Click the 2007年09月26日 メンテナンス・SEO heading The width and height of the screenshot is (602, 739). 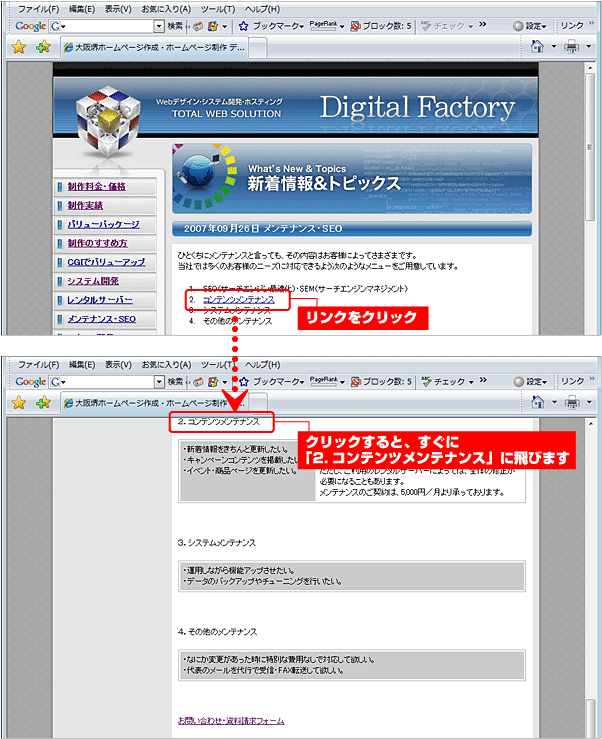tap(263, 229)
